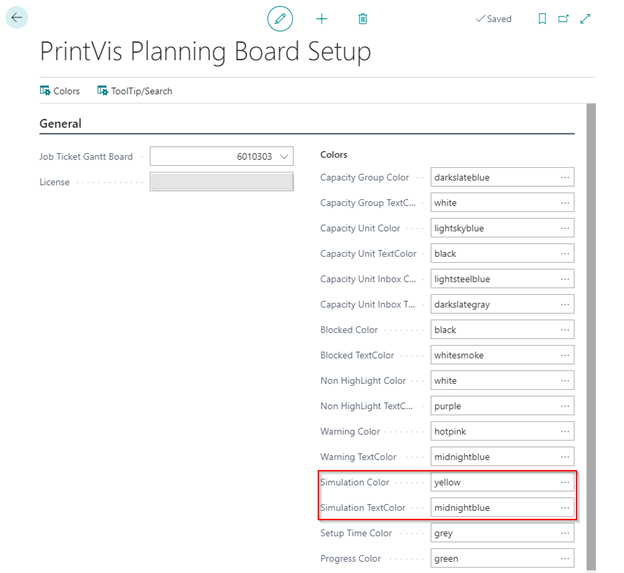Open page in new window icon

(x=563, y=18)
